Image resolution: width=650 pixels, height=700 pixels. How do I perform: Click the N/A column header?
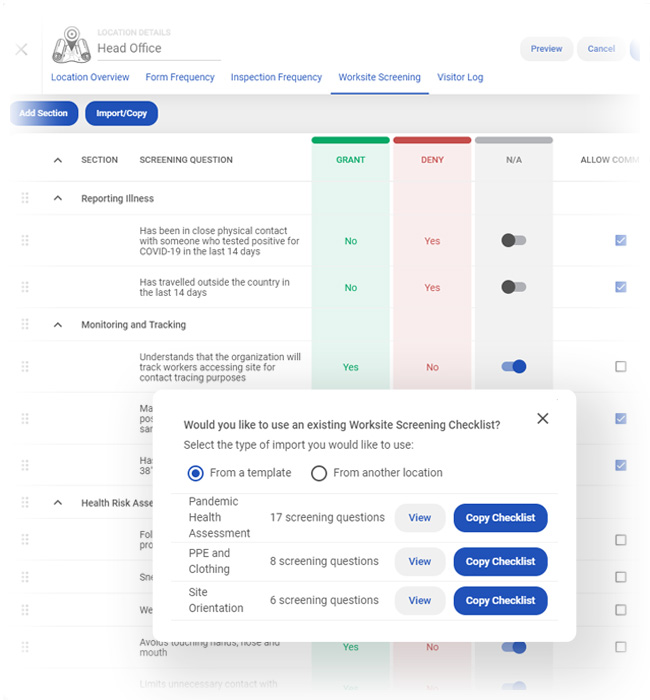(x=514, y=160)
